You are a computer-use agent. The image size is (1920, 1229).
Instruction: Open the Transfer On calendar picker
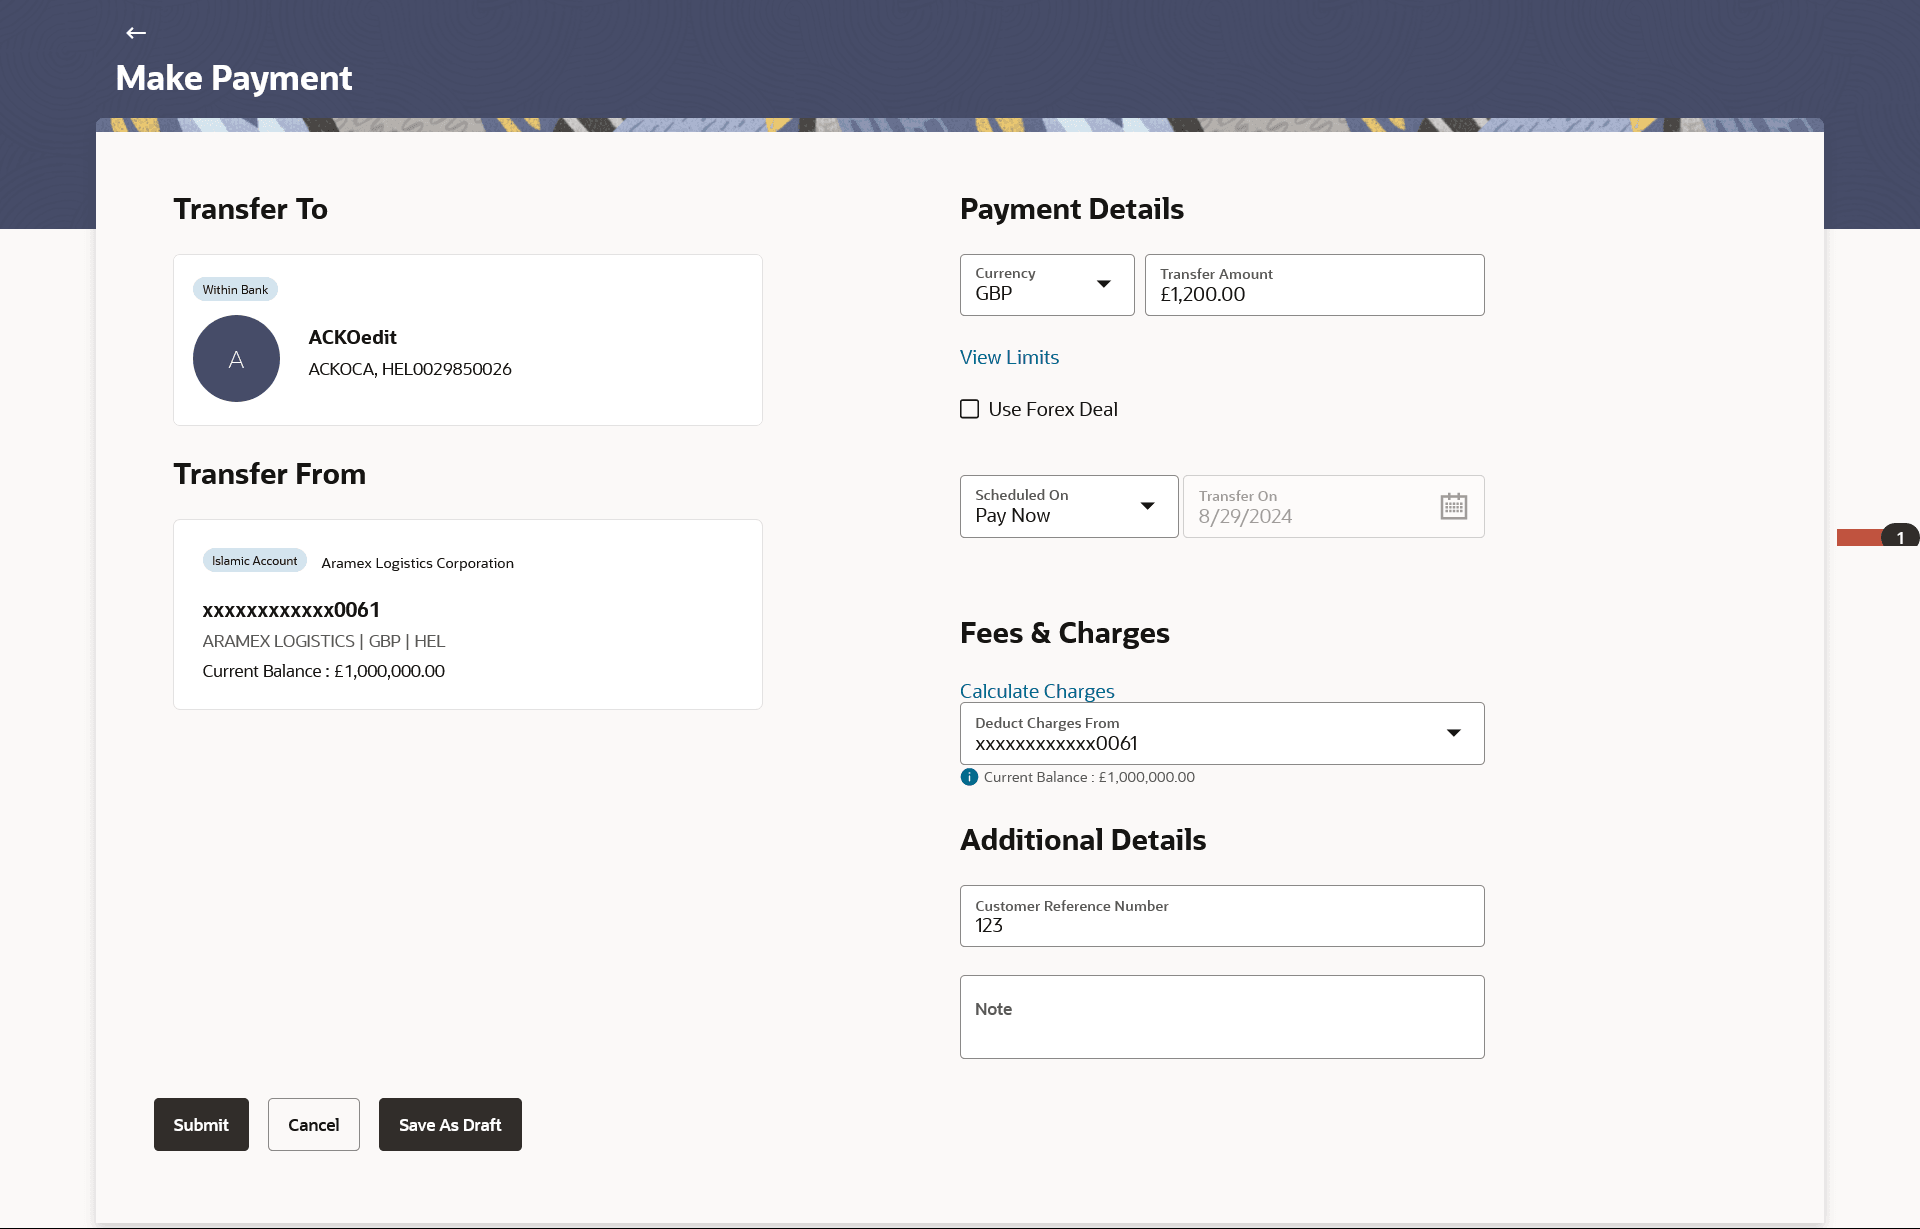point(1453,506)
